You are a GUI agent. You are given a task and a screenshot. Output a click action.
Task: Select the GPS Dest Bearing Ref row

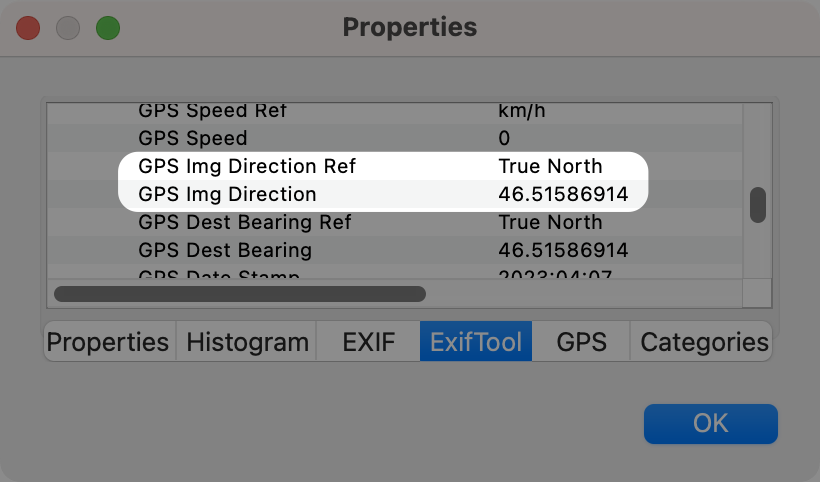tap(245, 222)
